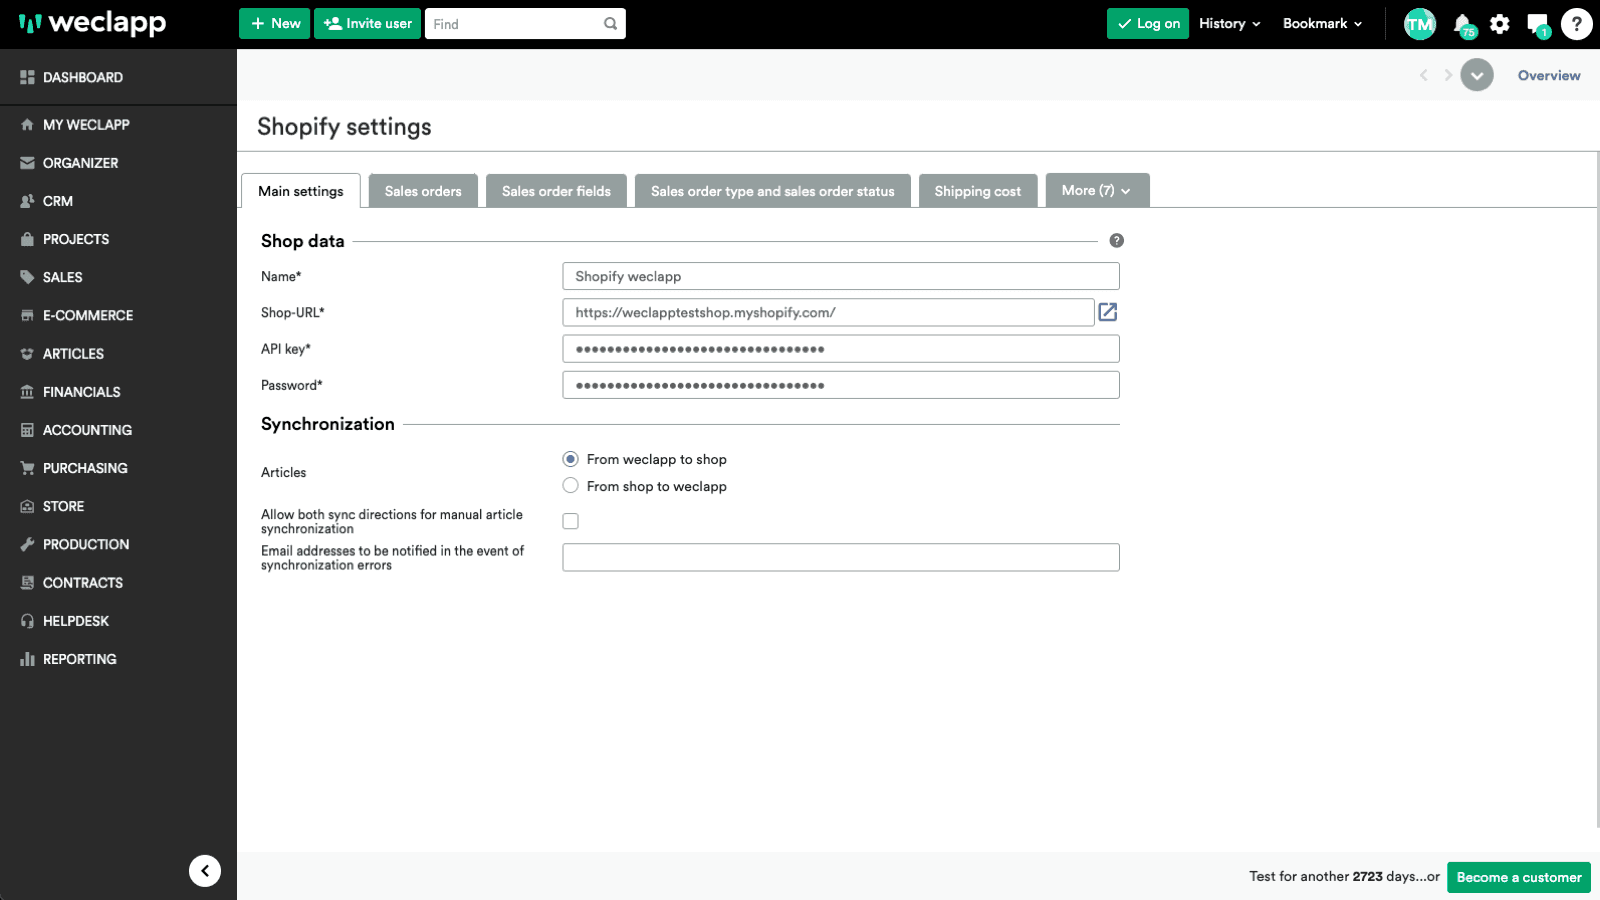Expand the More (7) tabs dropdown
Screen dimensions: 1600x900
(x=1096, y=191)
